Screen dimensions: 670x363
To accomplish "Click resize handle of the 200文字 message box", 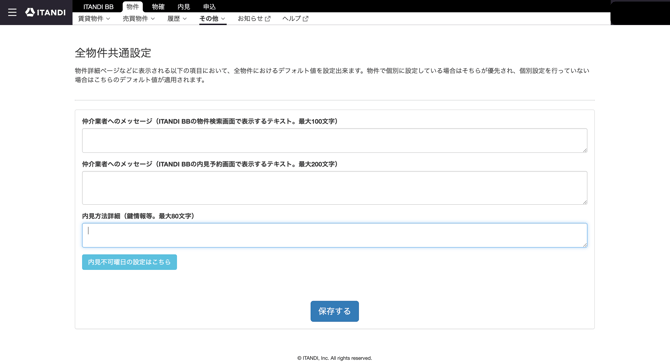I will 585,202.
